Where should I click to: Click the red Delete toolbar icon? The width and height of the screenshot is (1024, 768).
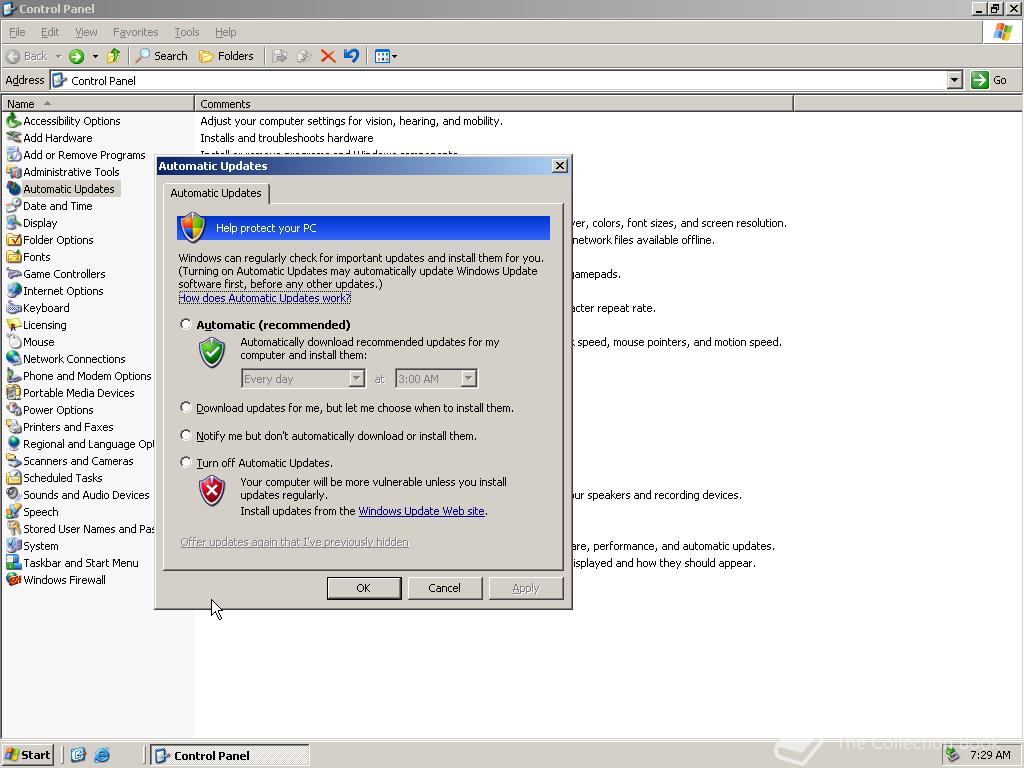pyautogui.click(x=328, y=56)
